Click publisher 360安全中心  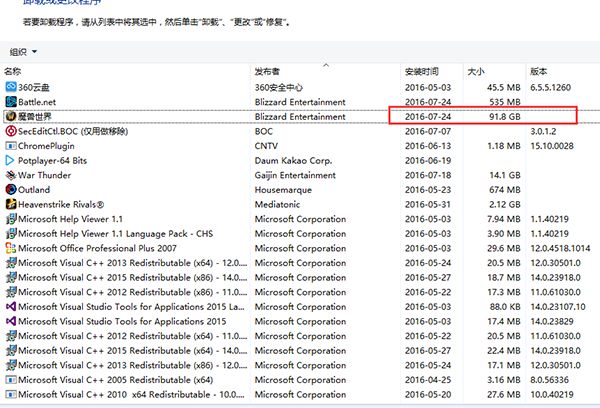pos(279,87)
